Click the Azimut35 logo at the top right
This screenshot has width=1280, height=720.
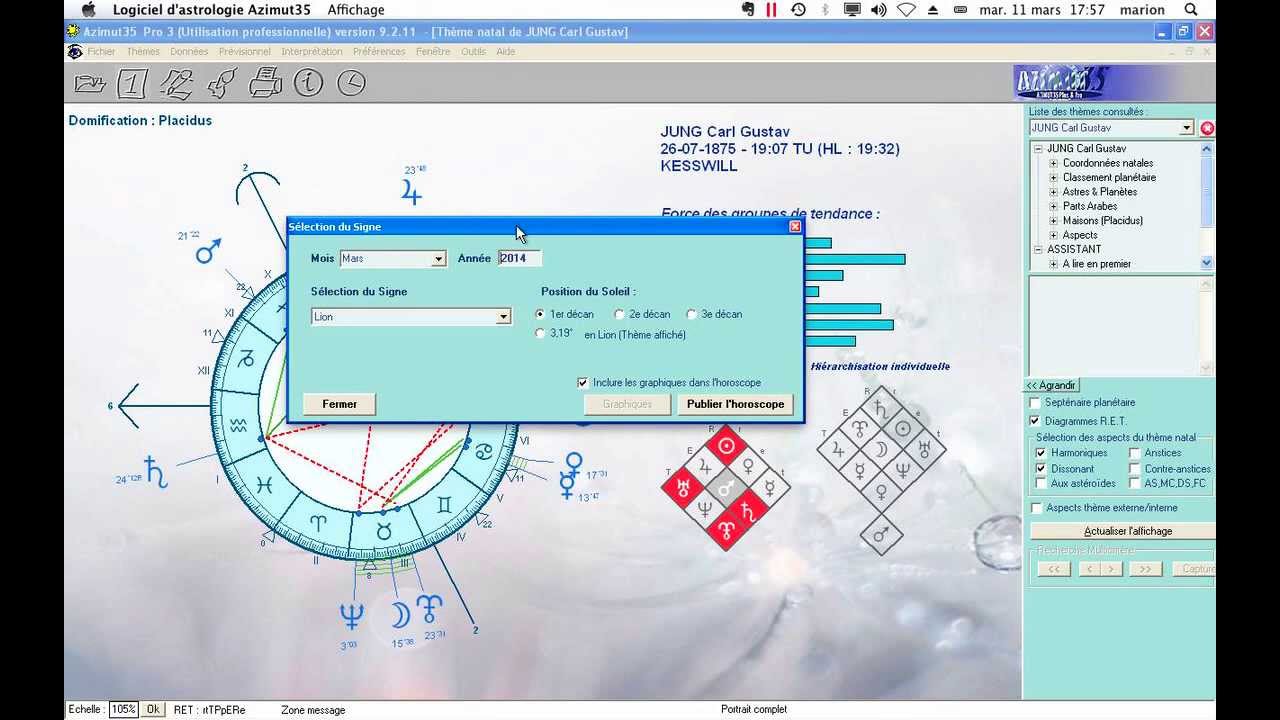[x=1061, y=84]
